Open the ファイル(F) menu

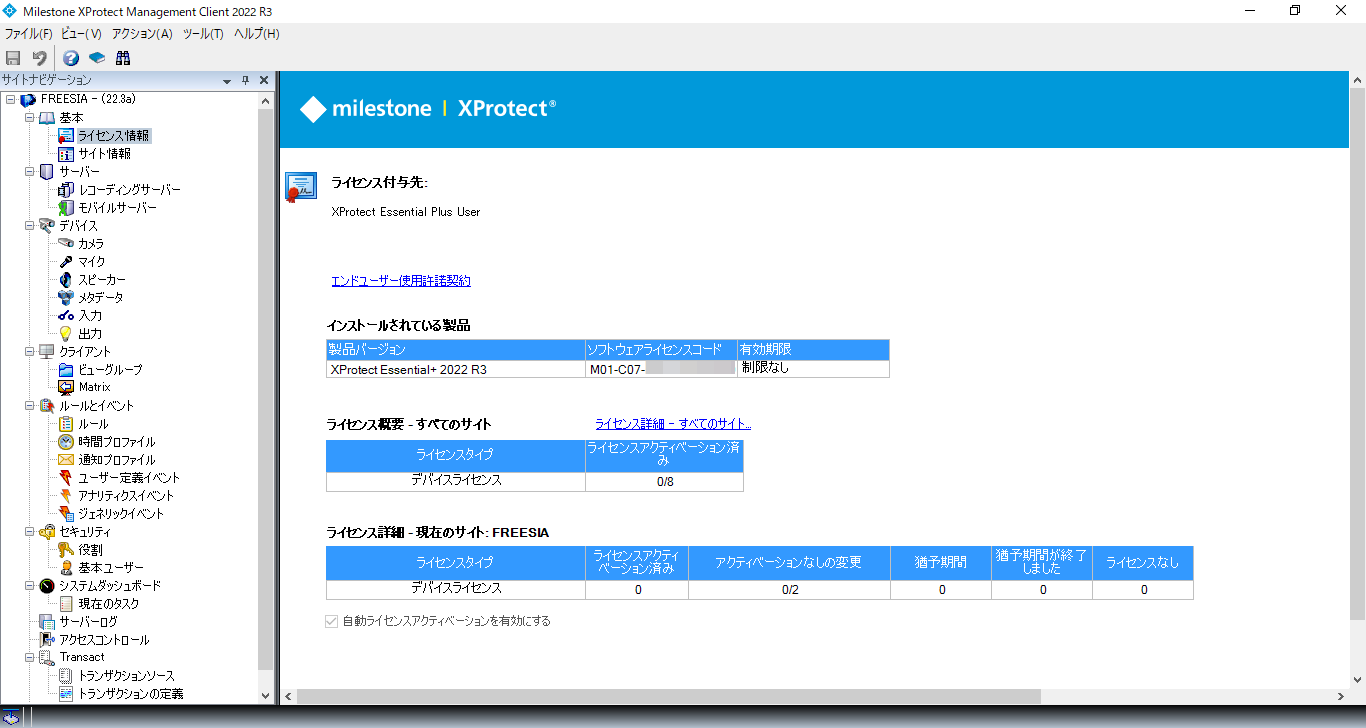click(x=28, y=34)
